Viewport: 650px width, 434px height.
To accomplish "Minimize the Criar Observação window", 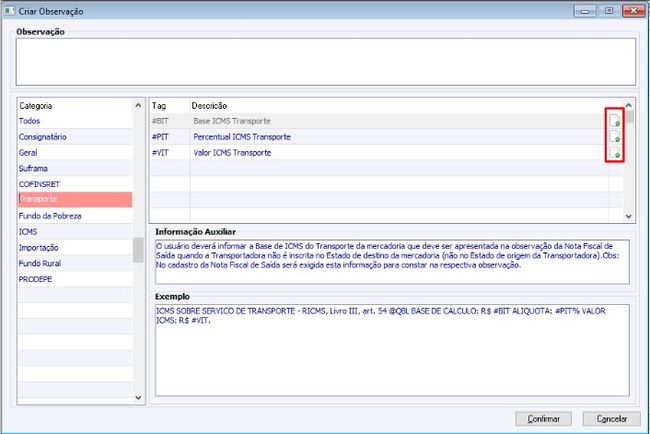I will tap(585, 11).
